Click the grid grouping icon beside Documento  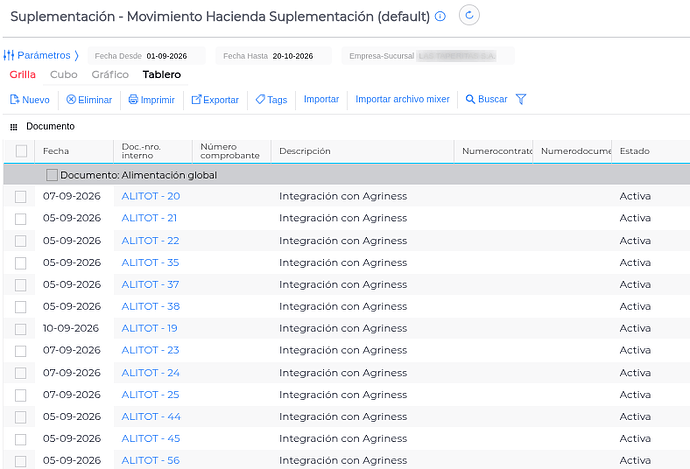tap(14, 127)
